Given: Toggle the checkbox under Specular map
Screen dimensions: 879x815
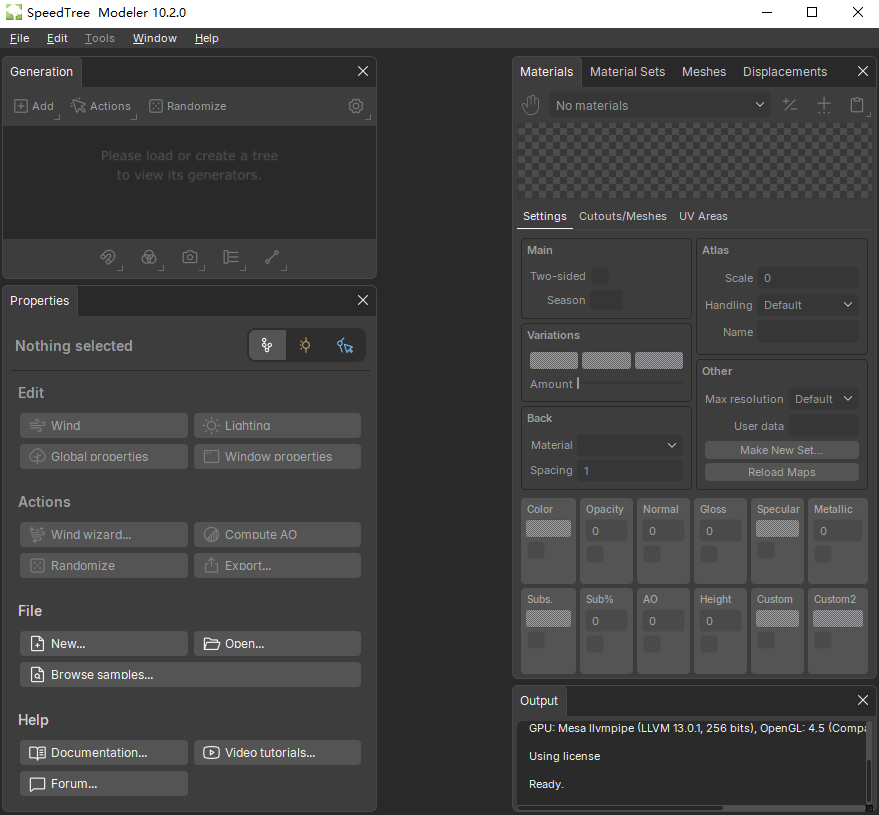Looking at the screenshot, I should (766, 550).
